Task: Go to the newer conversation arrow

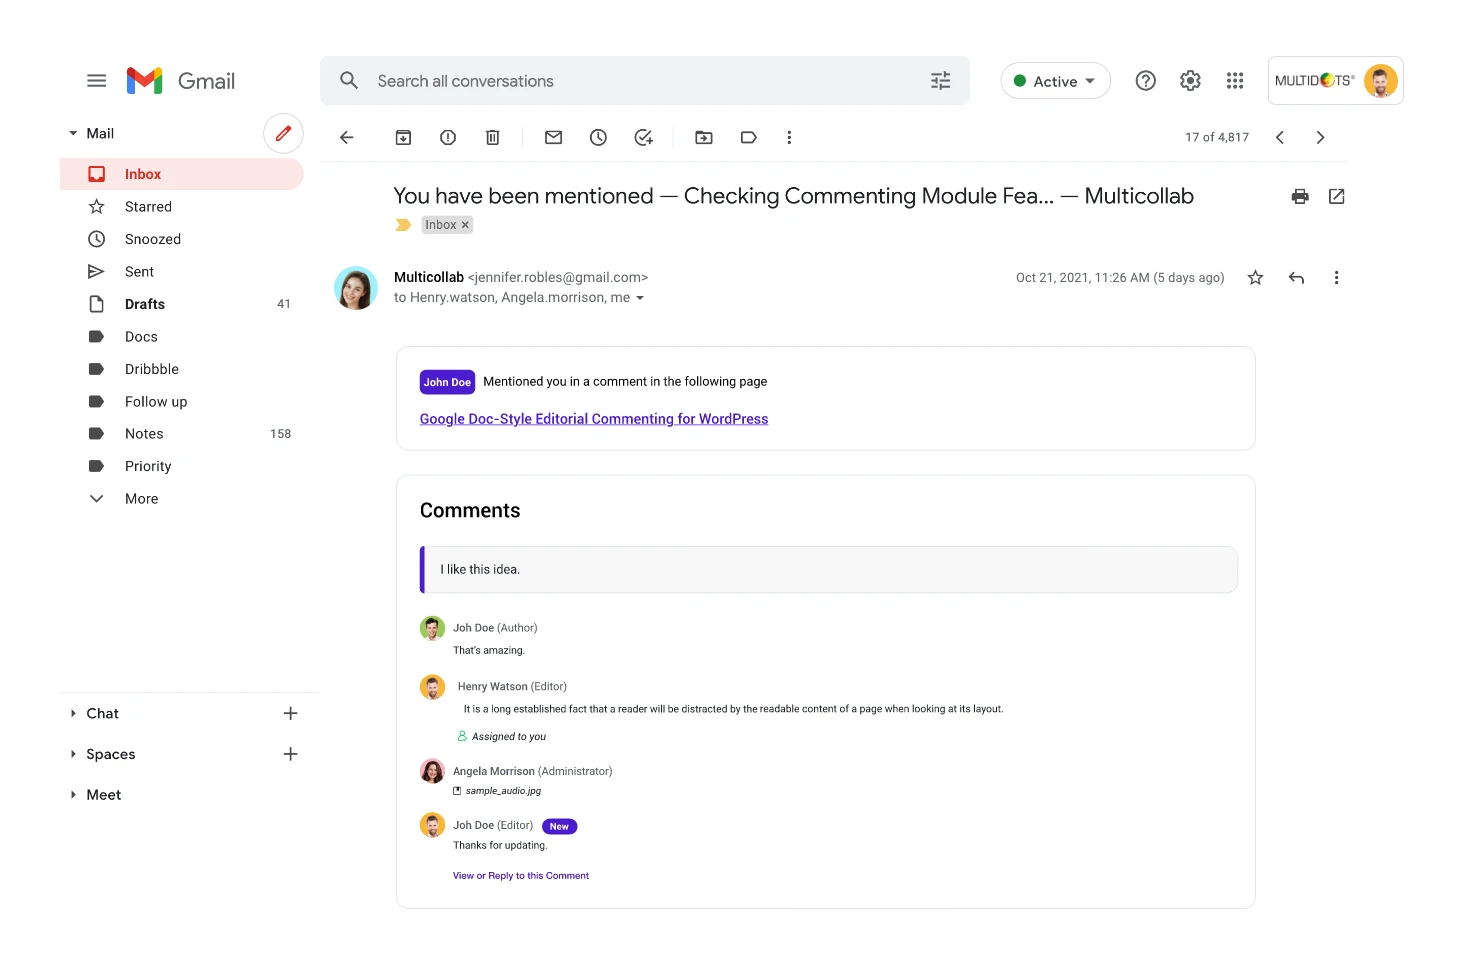Action: pos(1280,138)
